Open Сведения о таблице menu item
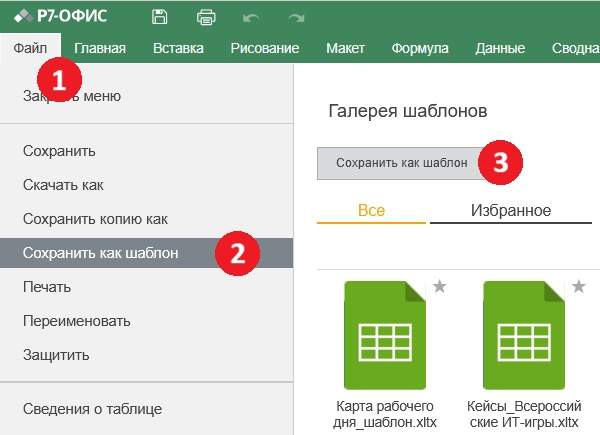The height and width of the screenshot is (435, 600). click(147, 409)
